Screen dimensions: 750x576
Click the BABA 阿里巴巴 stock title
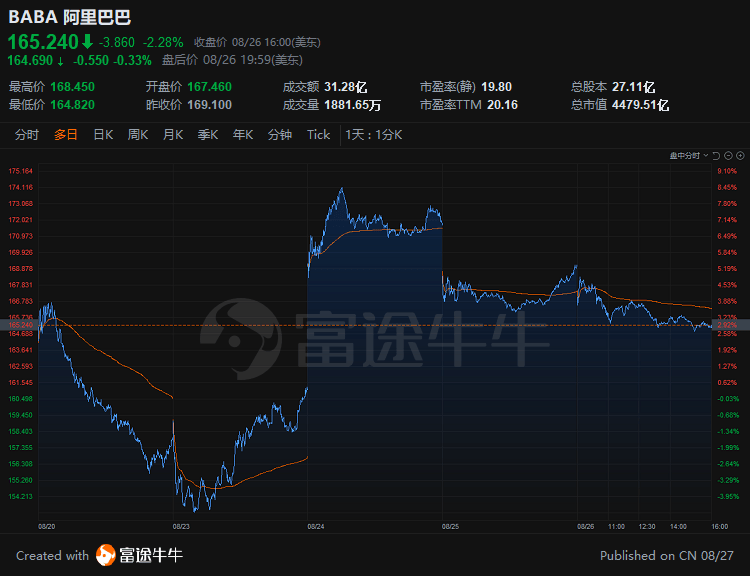70,17
